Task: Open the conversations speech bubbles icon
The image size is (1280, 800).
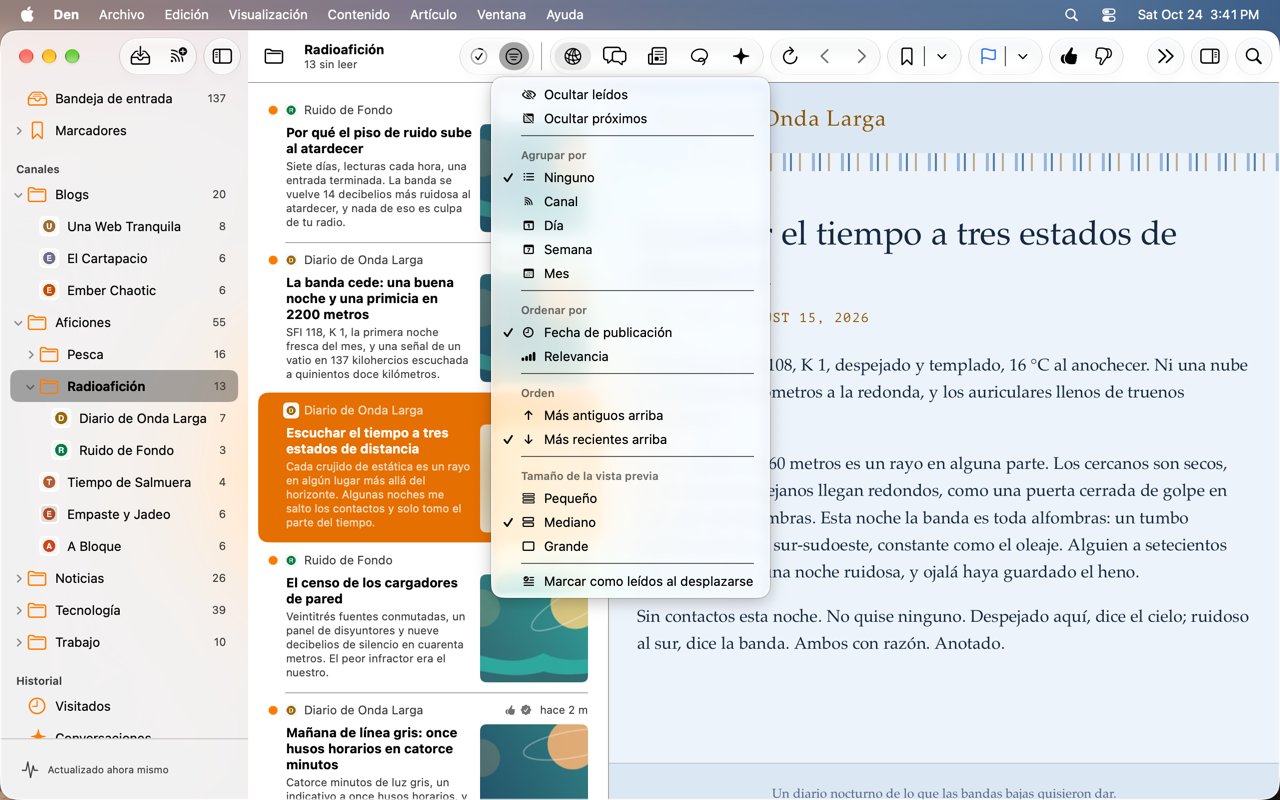Action: (615, 57)
